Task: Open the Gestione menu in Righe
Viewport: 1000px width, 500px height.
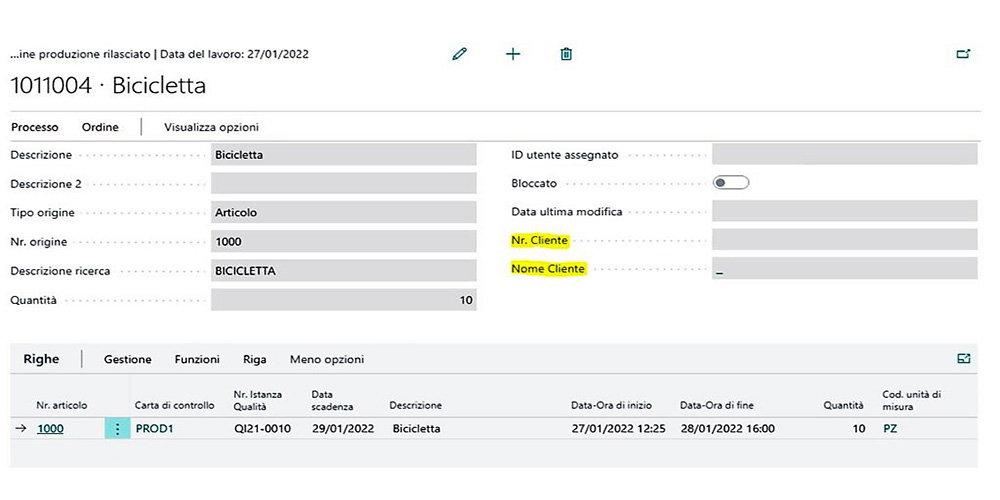Action: point(128,359)
